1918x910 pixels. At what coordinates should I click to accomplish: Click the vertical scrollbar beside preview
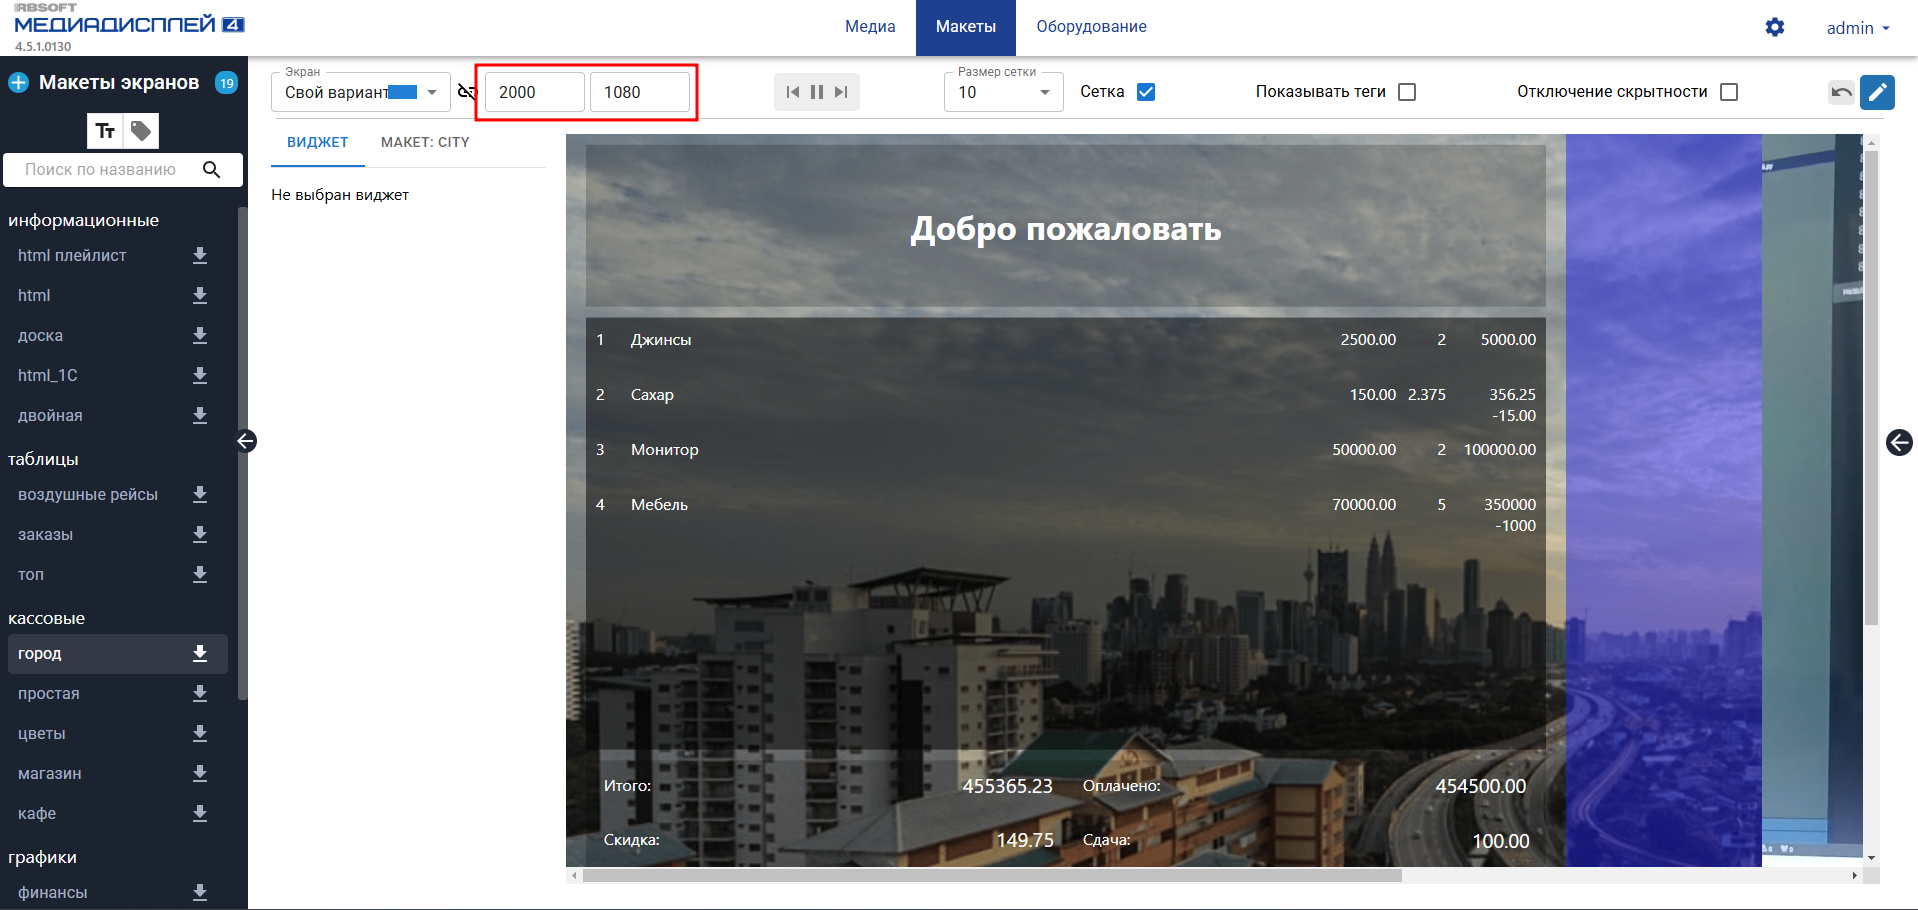click(x=1871, y=388)
